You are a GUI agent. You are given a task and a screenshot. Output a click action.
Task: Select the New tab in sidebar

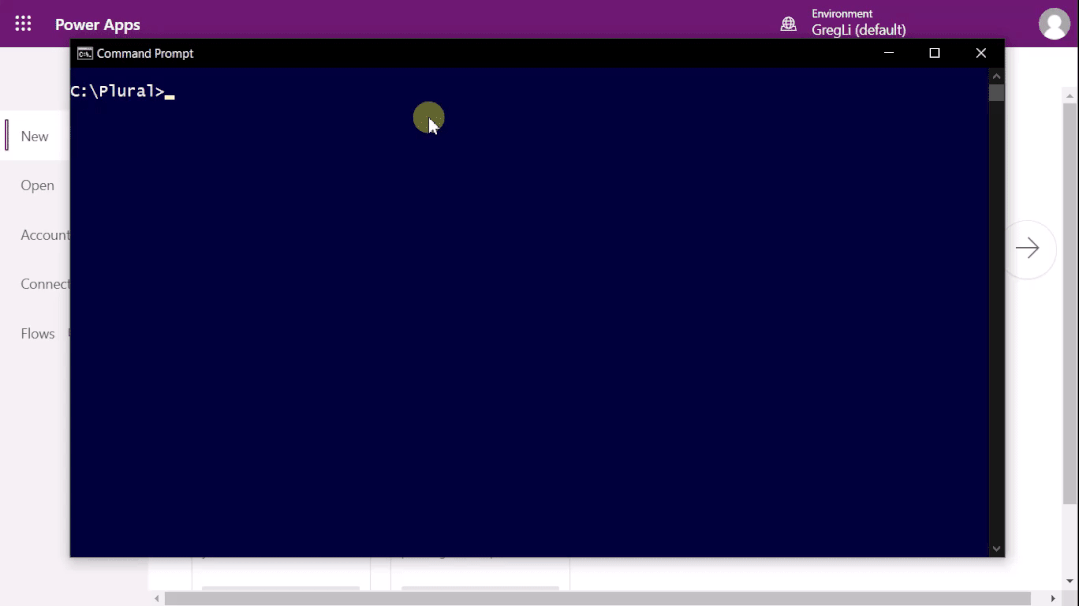click(34, 136)
